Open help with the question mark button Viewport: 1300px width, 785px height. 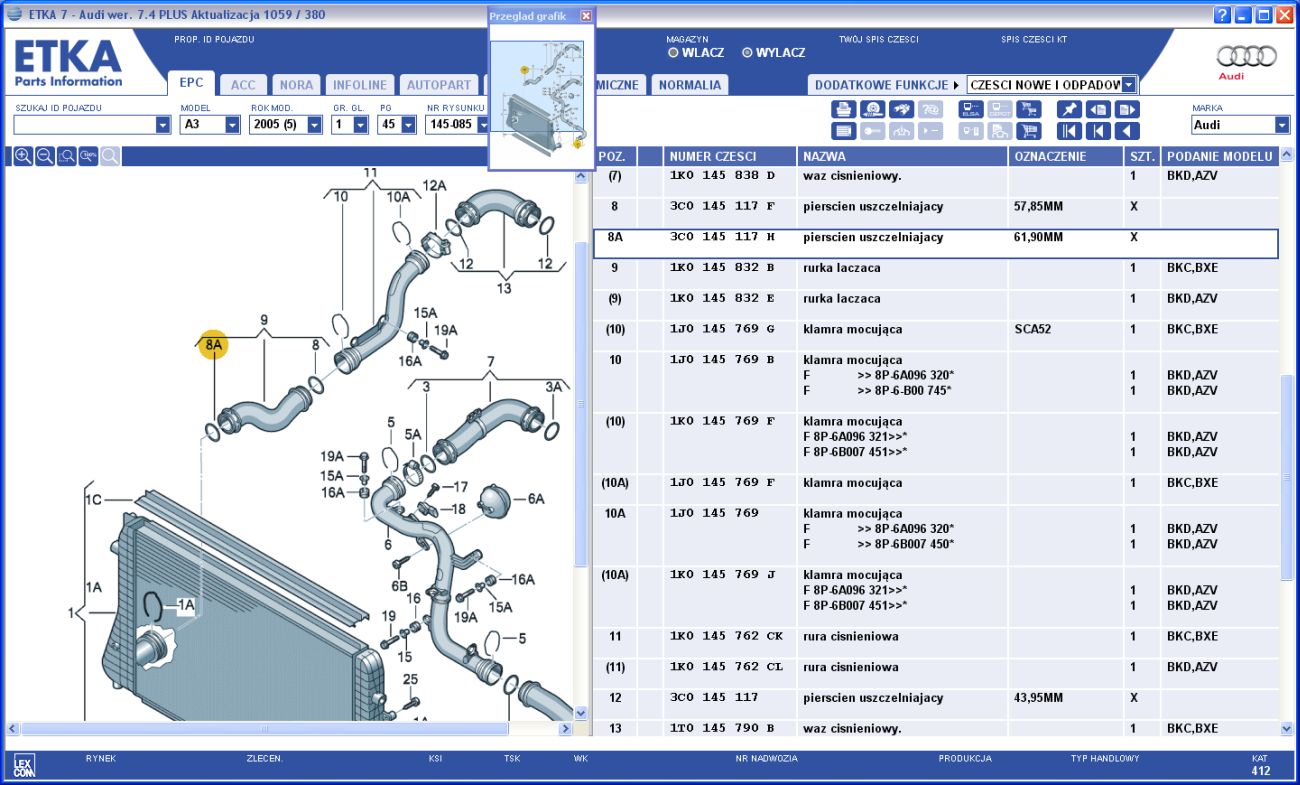coord(1222,15)
